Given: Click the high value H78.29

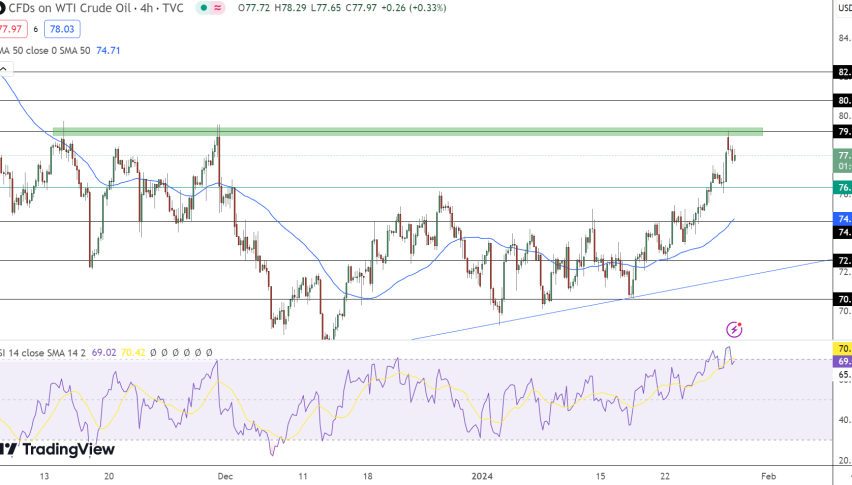Looking at the screenshot, I should (x=289, y=8).
